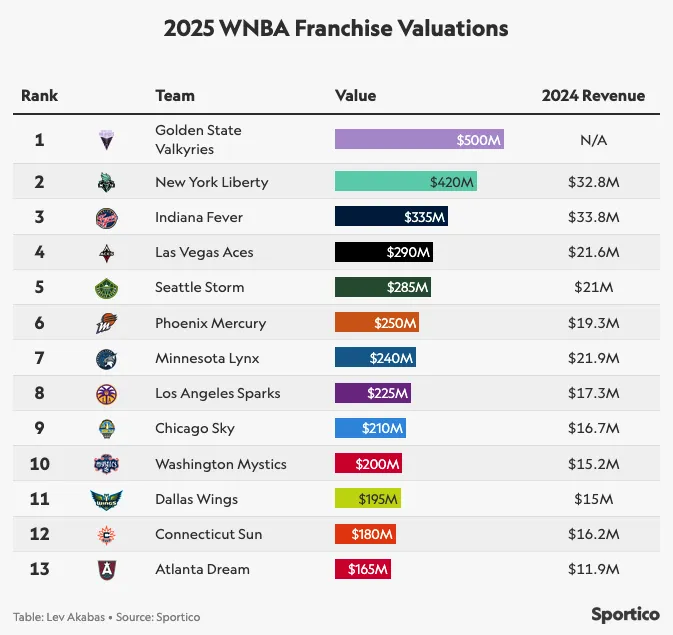This screenshot has width=673, height=635.
Task: Click the Chicago Sky team name
Action: pos(195,428)
